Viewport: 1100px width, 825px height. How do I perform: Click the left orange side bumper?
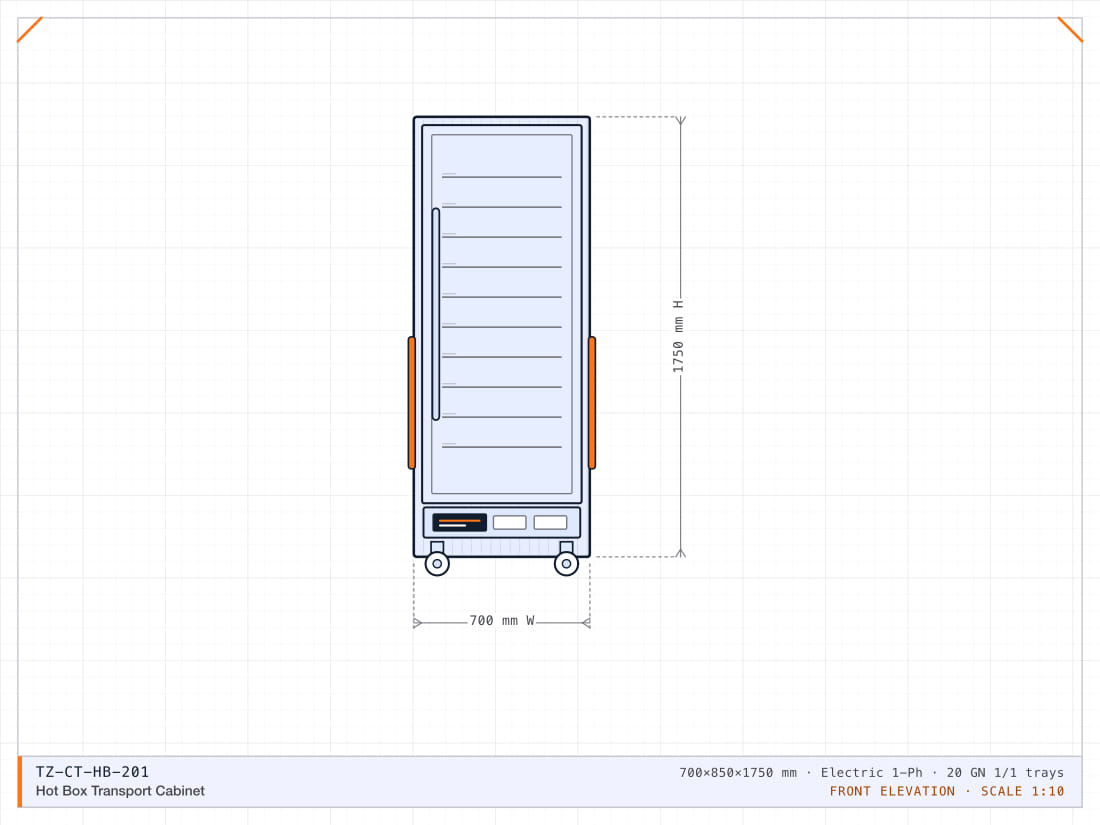(x=412, y=403)
